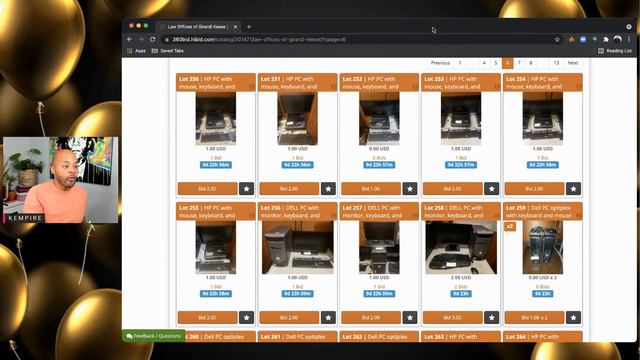Open the Saved Tabs bookmark folder

[168, 51]
